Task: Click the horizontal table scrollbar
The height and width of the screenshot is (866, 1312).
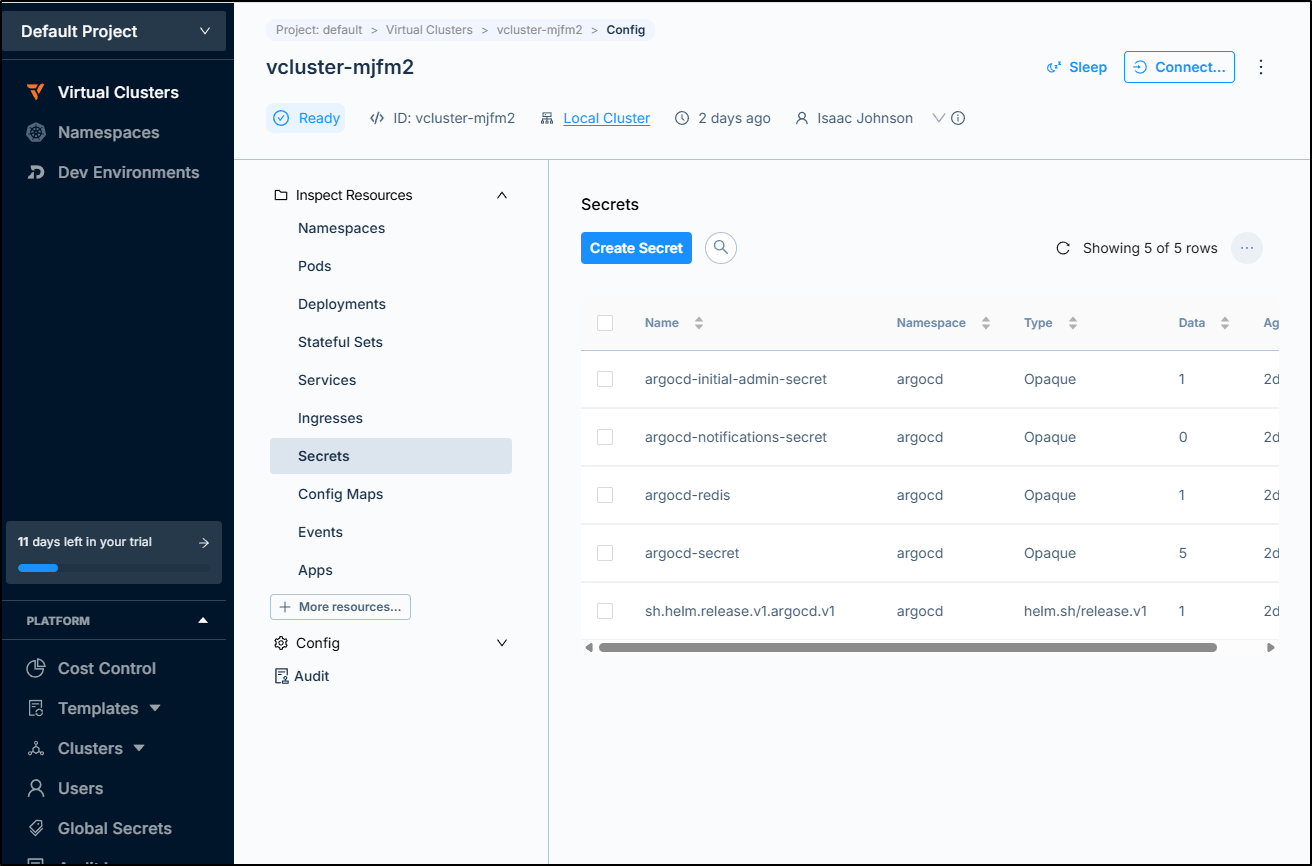Action: (x=907, y=648)
